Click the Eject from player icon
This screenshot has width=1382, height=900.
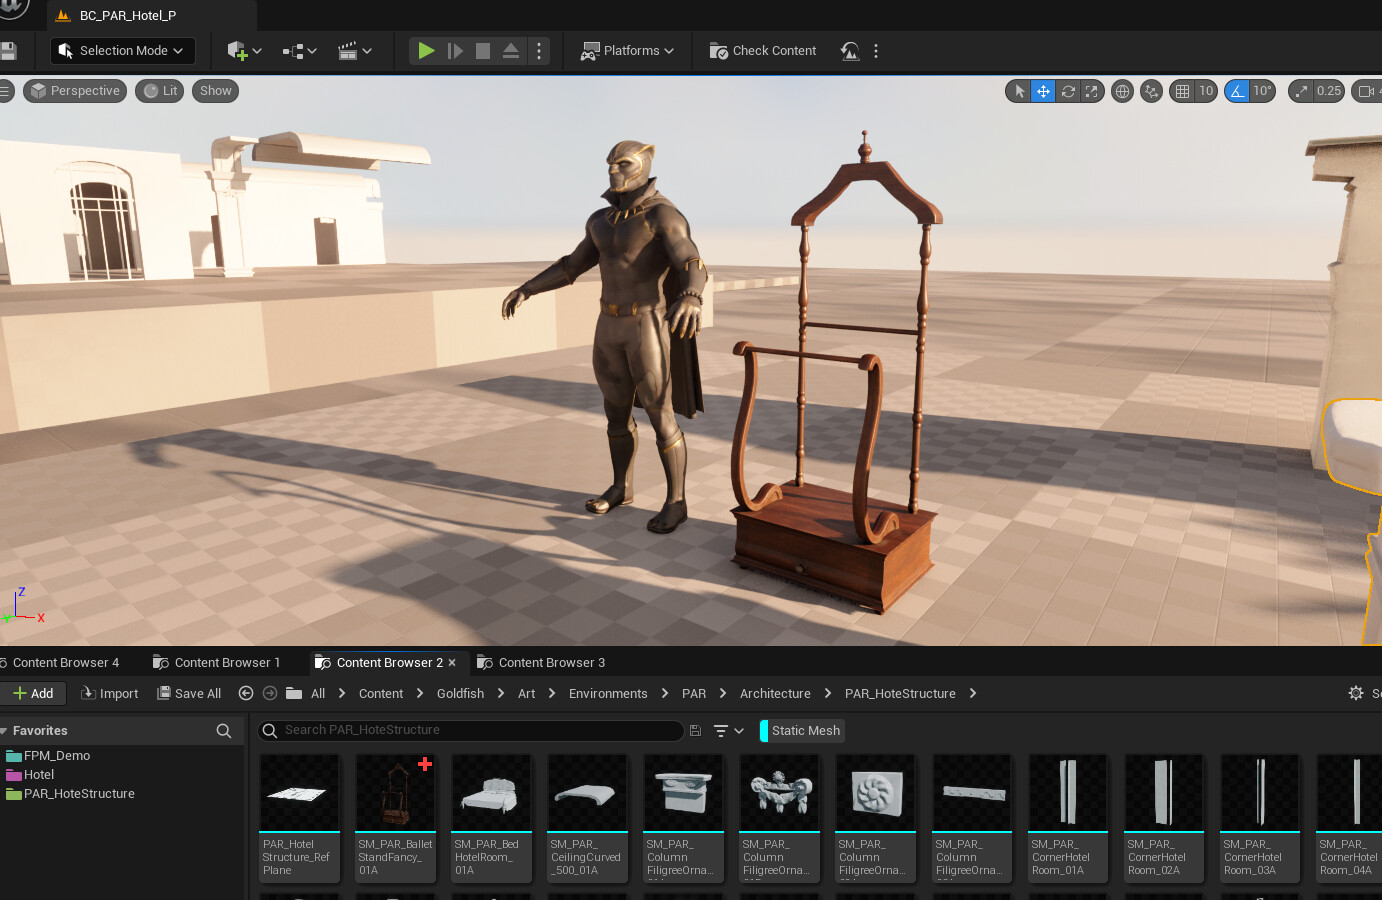pyautogui.click(x=511, y=51)
